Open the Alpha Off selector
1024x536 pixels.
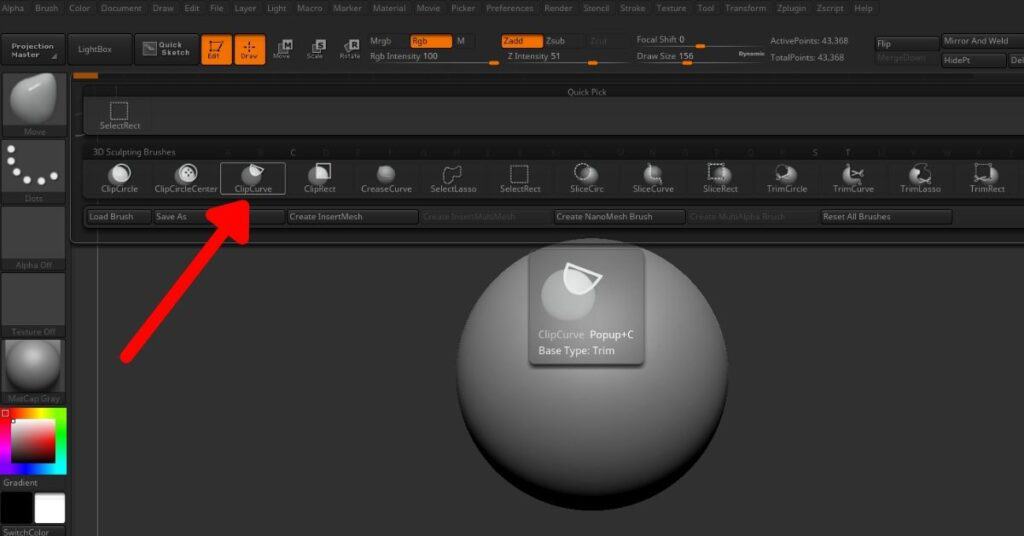pyautogui.click(x=34, y=238)
